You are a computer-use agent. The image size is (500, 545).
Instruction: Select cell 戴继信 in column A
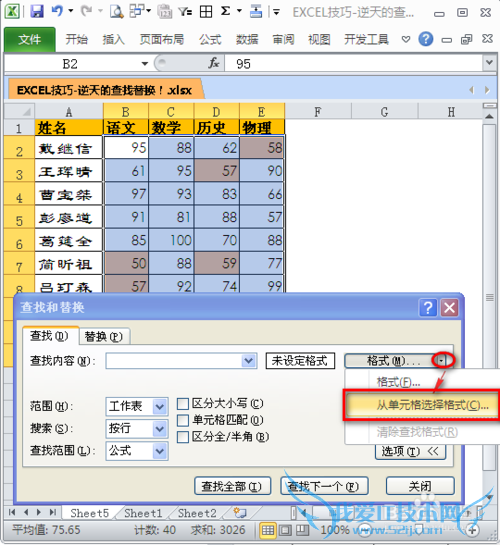point(68,148)
